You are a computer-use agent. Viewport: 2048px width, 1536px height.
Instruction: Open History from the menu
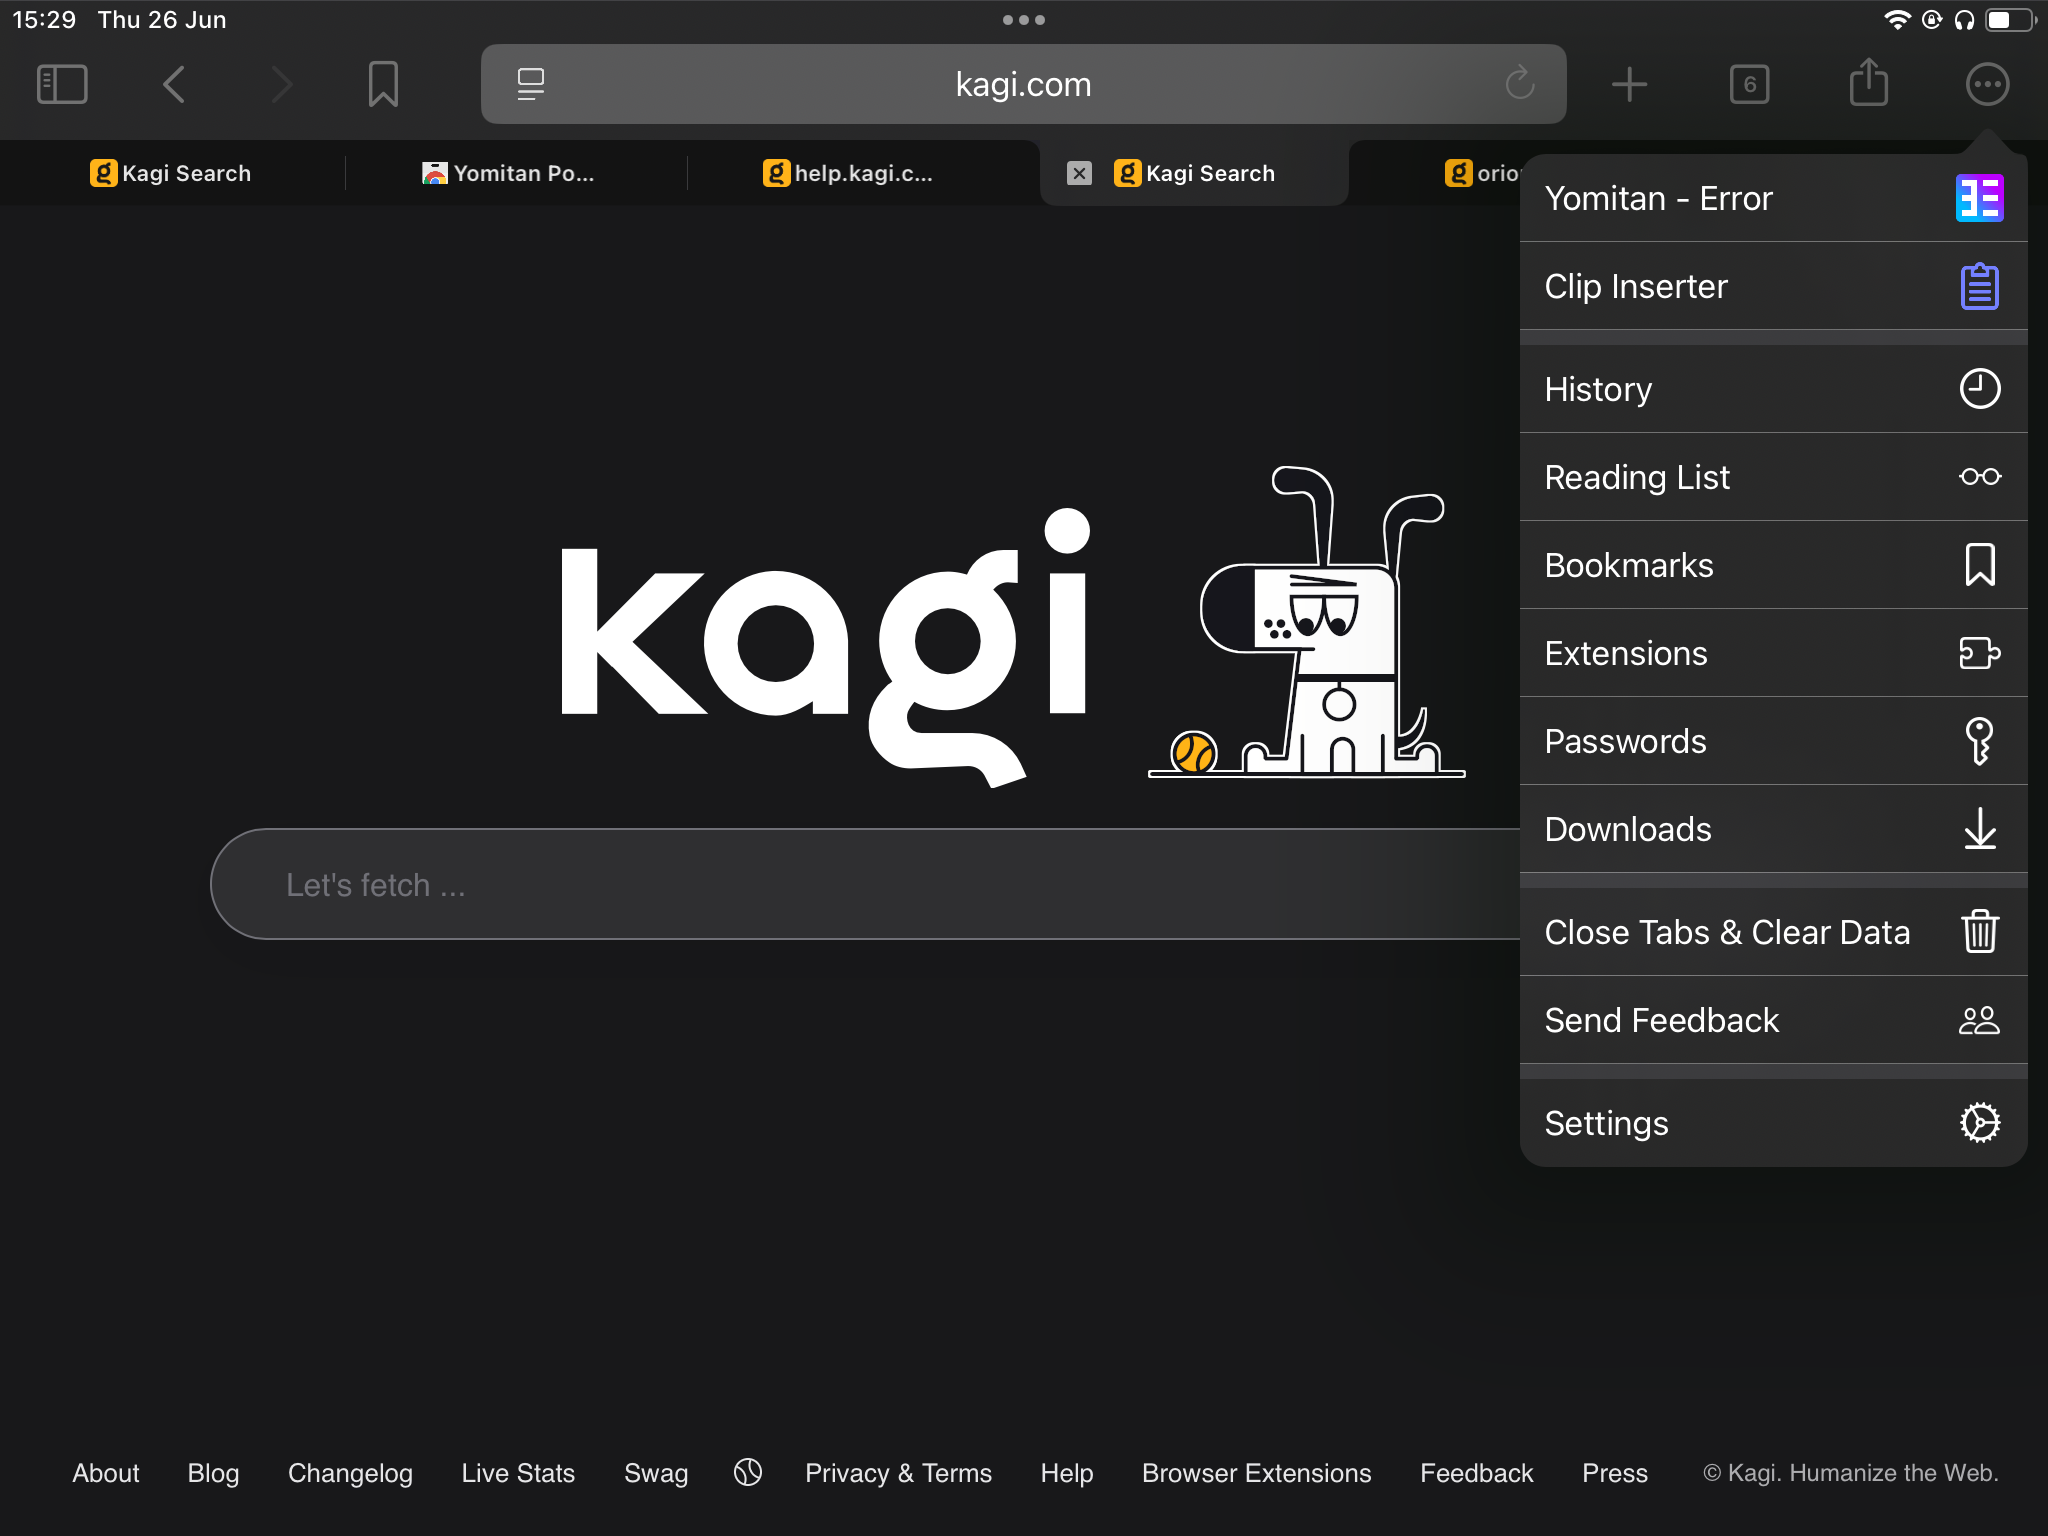coord(1772,389)
